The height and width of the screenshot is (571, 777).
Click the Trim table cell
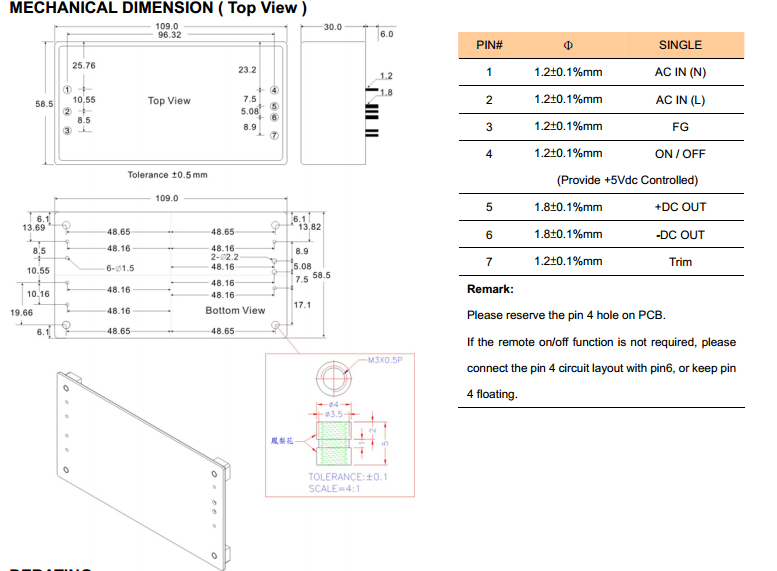680,262
